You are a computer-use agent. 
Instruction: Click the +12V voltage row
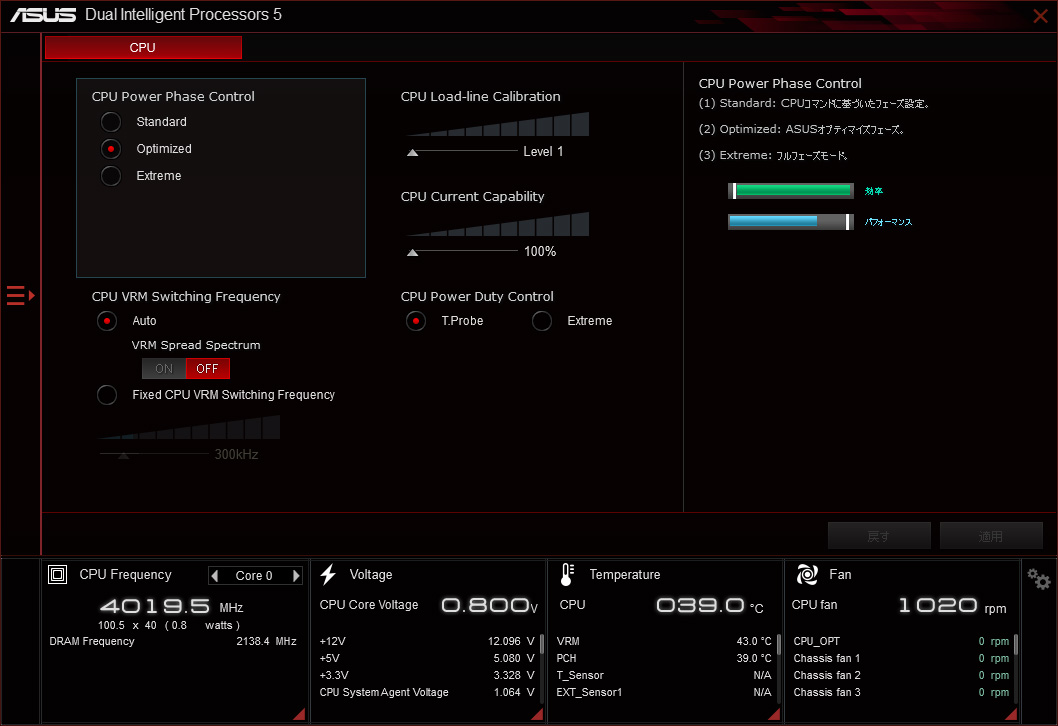pyautogui.click(x=427, y=641)
